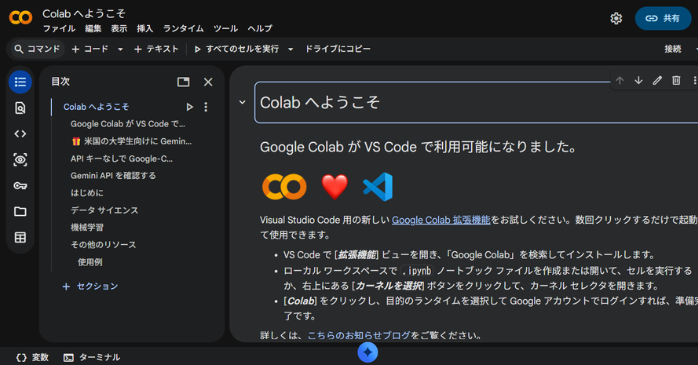Open the Google Colab 拡張機能 link

tap(441, 220)
